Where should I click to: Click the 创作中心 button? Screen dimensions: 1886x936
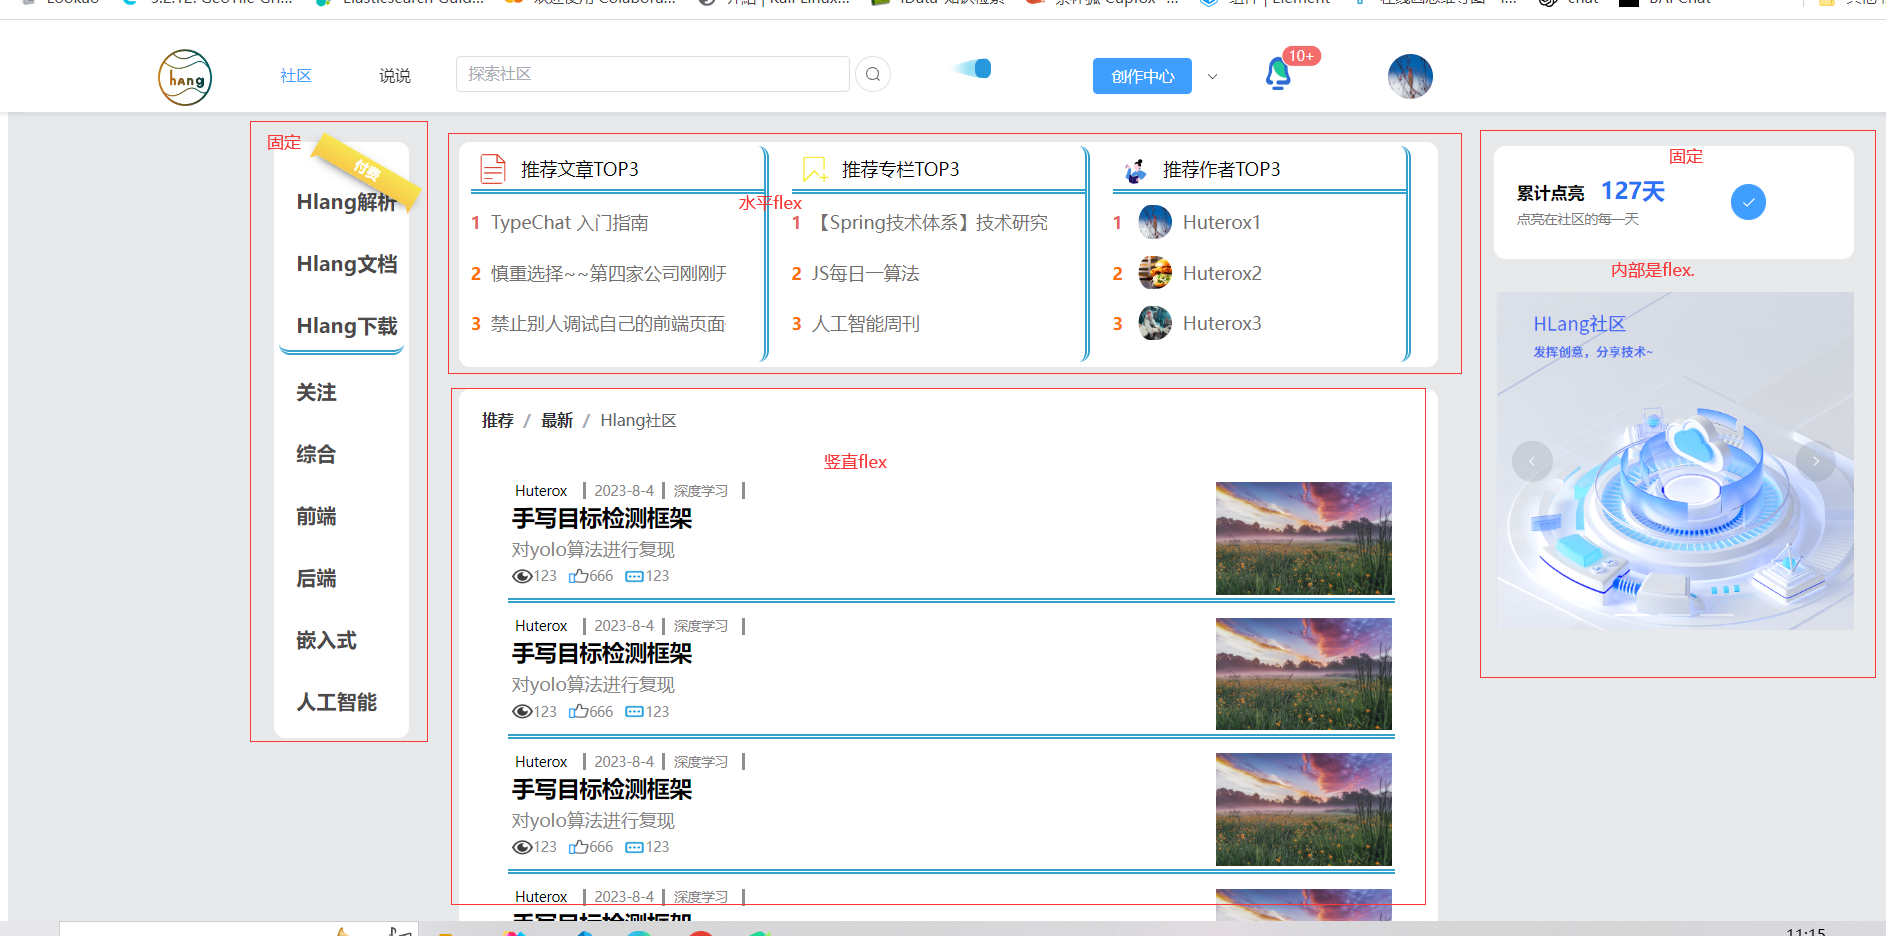point(1142,76)
